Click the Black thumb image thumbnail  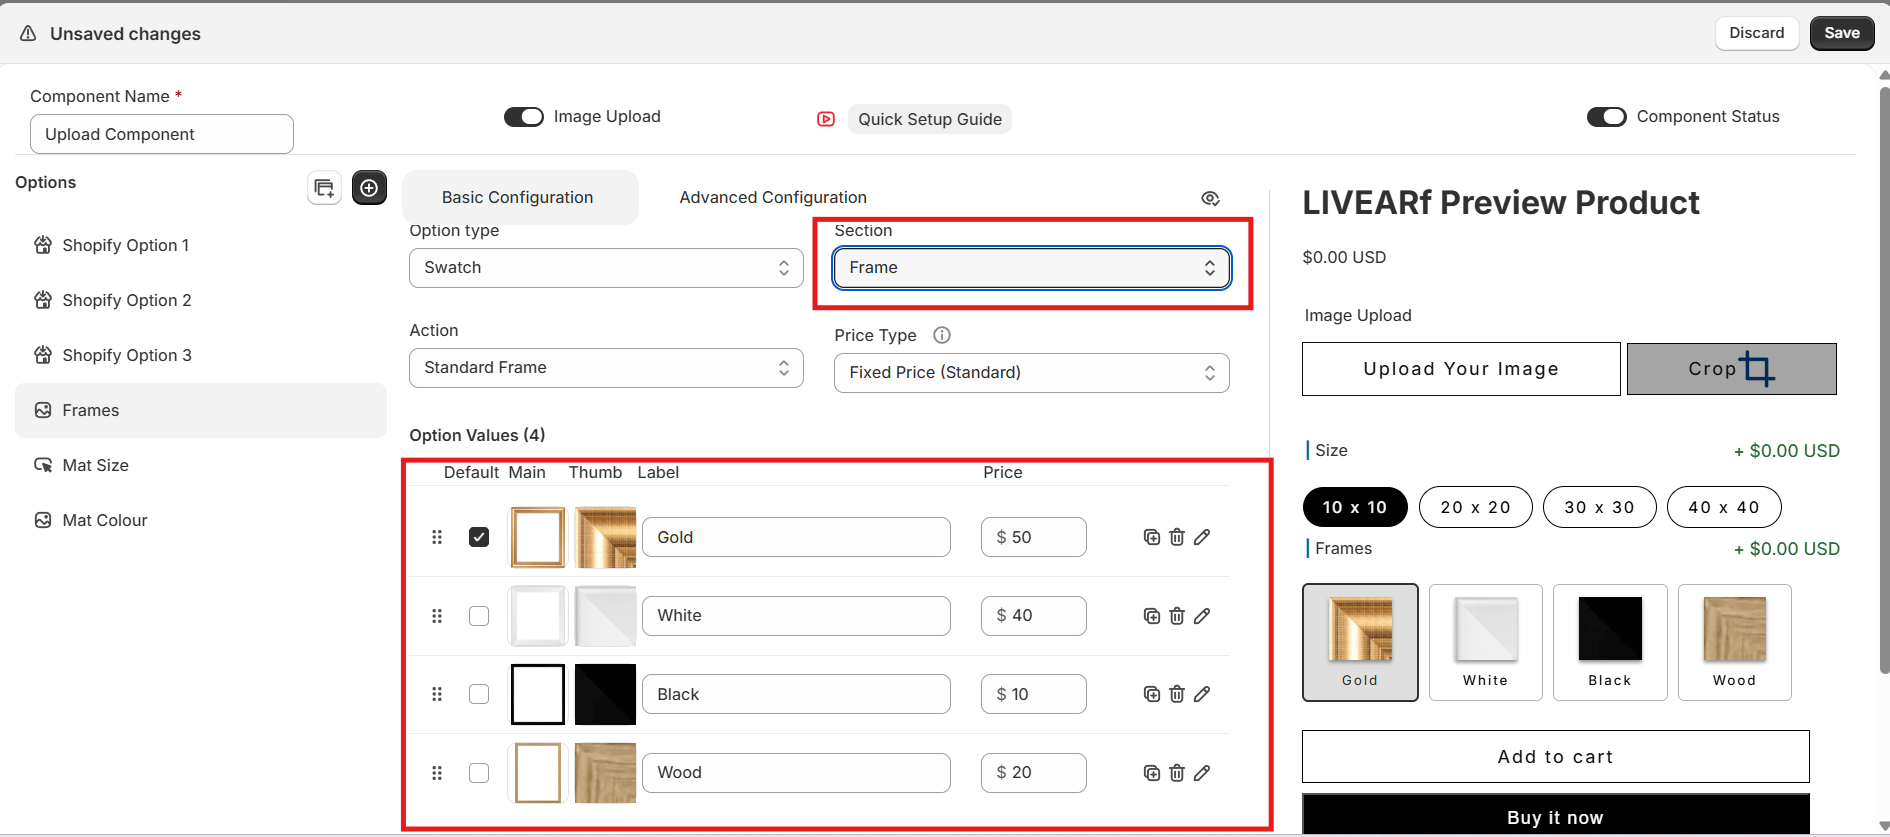[x=605, y=694]
